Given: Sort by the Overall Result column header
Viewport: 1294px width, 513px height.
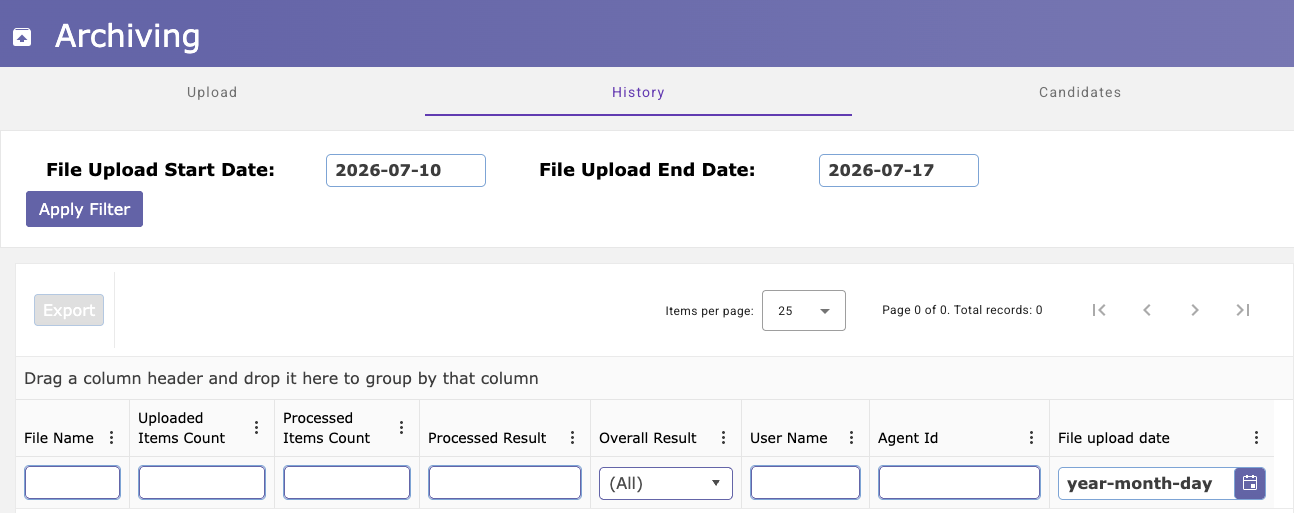Looking at the screenshot, I should [648, 438].
